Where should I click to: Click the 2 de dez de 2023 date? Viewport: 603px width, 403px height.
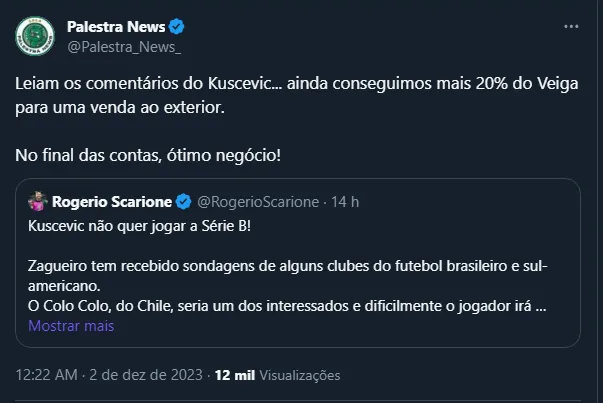(x=148, y=375)
